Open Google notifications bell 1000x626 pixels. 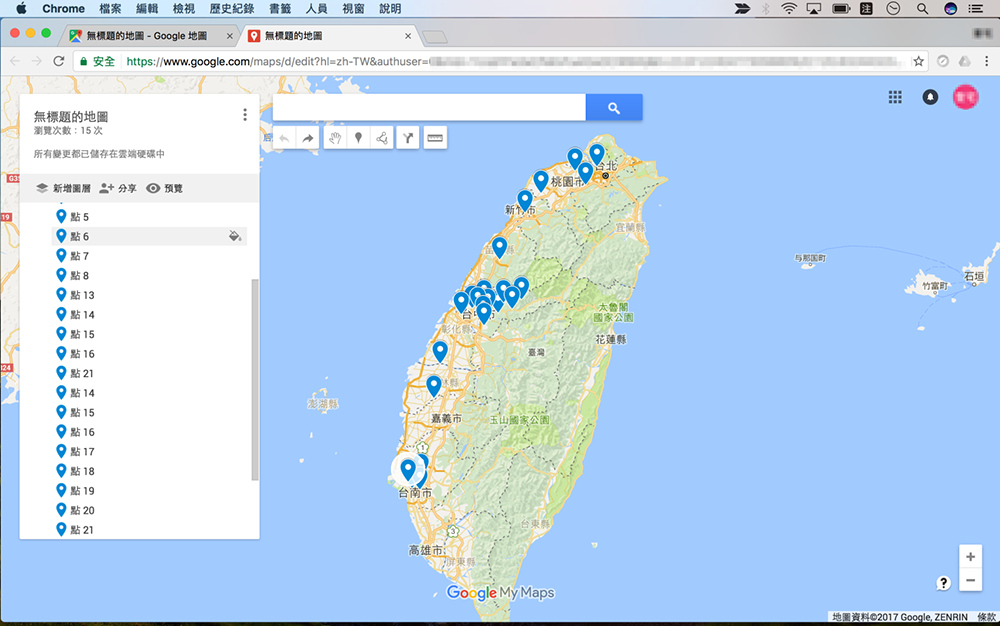tap(930, 97)
